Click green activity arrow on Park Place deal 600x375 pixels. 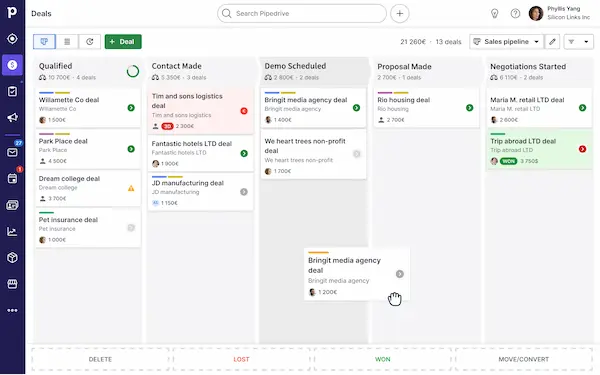(x=131, y=149)
